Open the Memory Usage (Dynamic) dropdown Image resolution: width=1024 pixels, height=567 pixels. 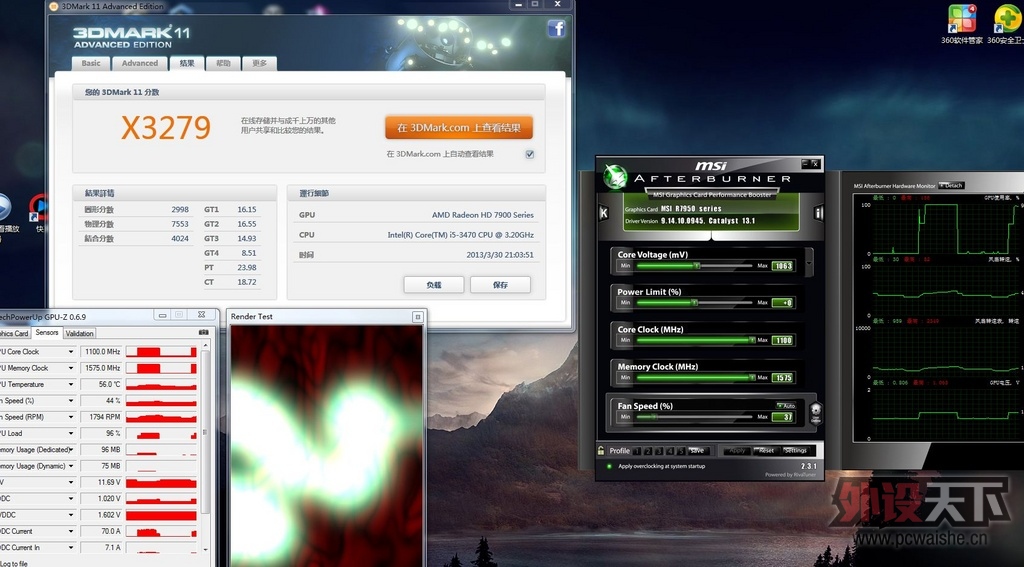(x=71, y=466)
